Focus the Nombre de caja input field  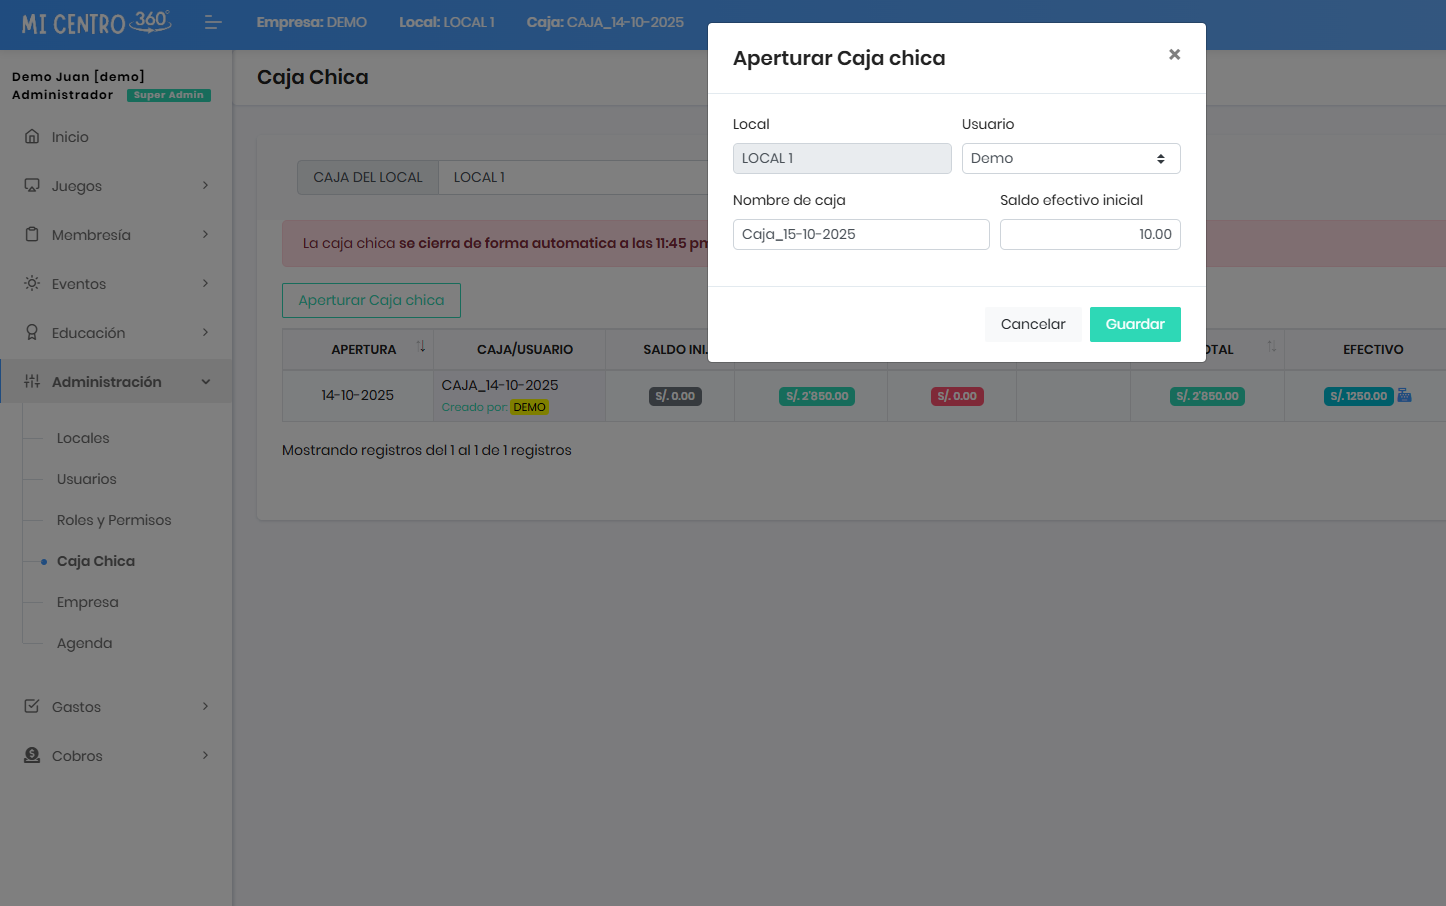click(860, 235)
